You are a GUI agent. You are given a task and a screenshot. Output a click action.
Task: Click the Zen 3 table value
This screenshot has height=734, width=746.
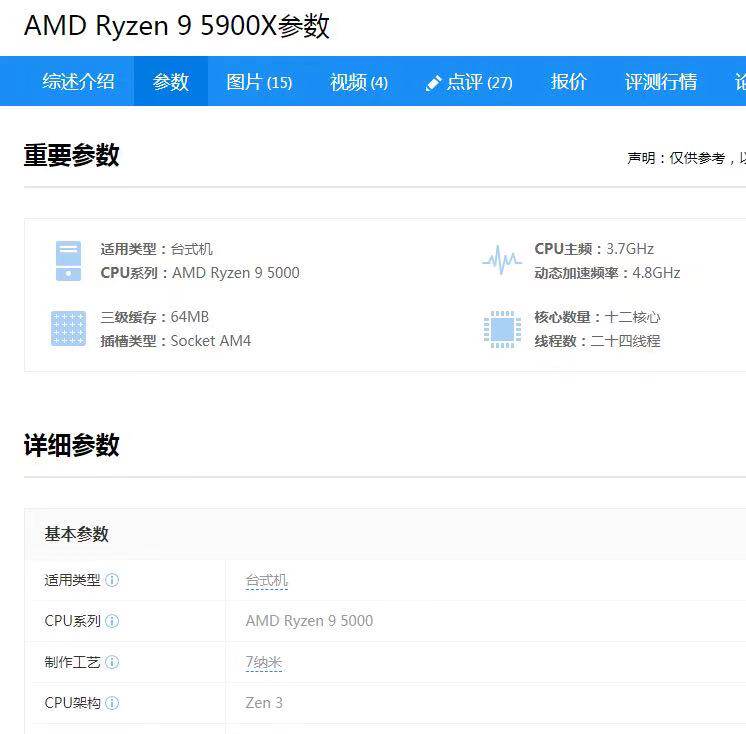[x=264, y=703]
